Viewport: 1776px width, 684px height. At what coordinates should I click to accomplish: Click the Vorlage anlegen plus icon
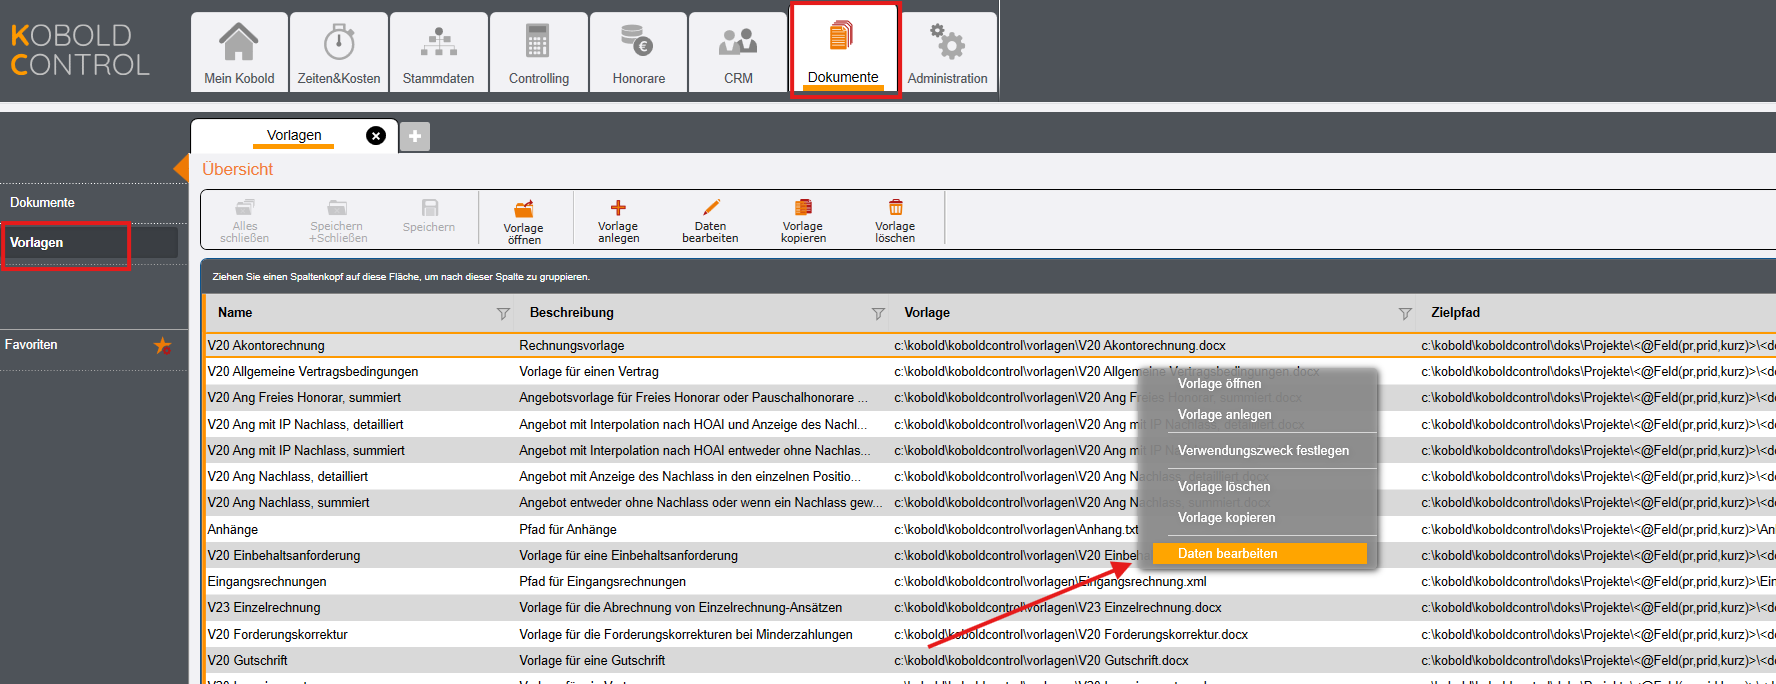618,208
